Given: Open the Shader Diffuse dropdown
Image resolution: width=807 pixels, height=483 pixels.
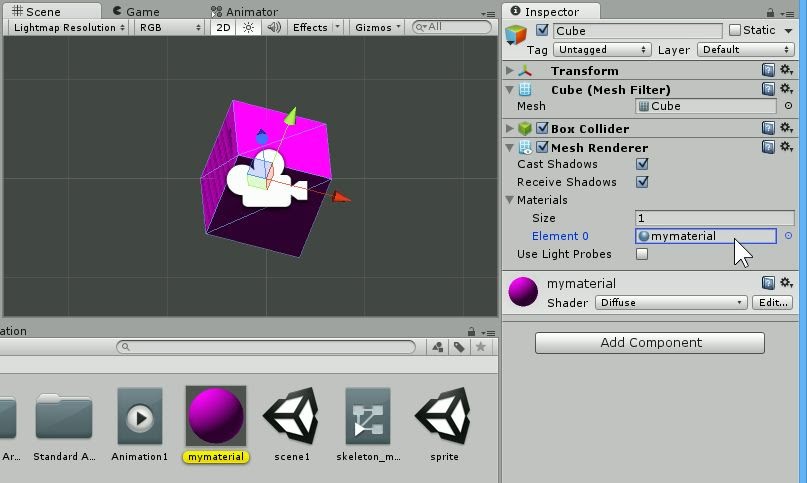Looking at the screenshot, I should pos(671,302).
